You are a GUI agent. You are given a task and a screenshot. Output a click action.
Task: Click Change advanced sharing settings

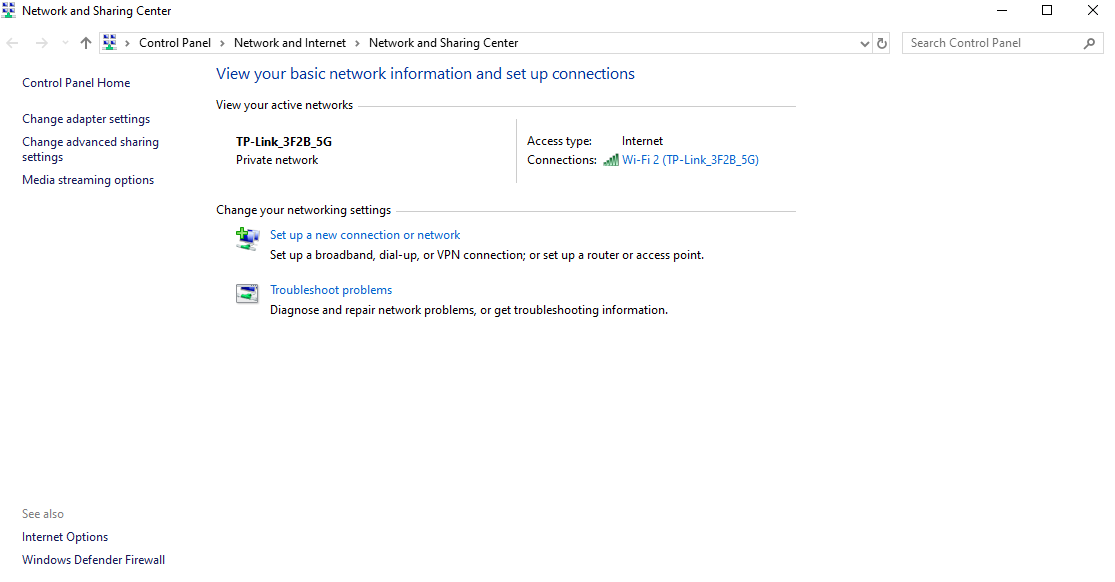90,149
